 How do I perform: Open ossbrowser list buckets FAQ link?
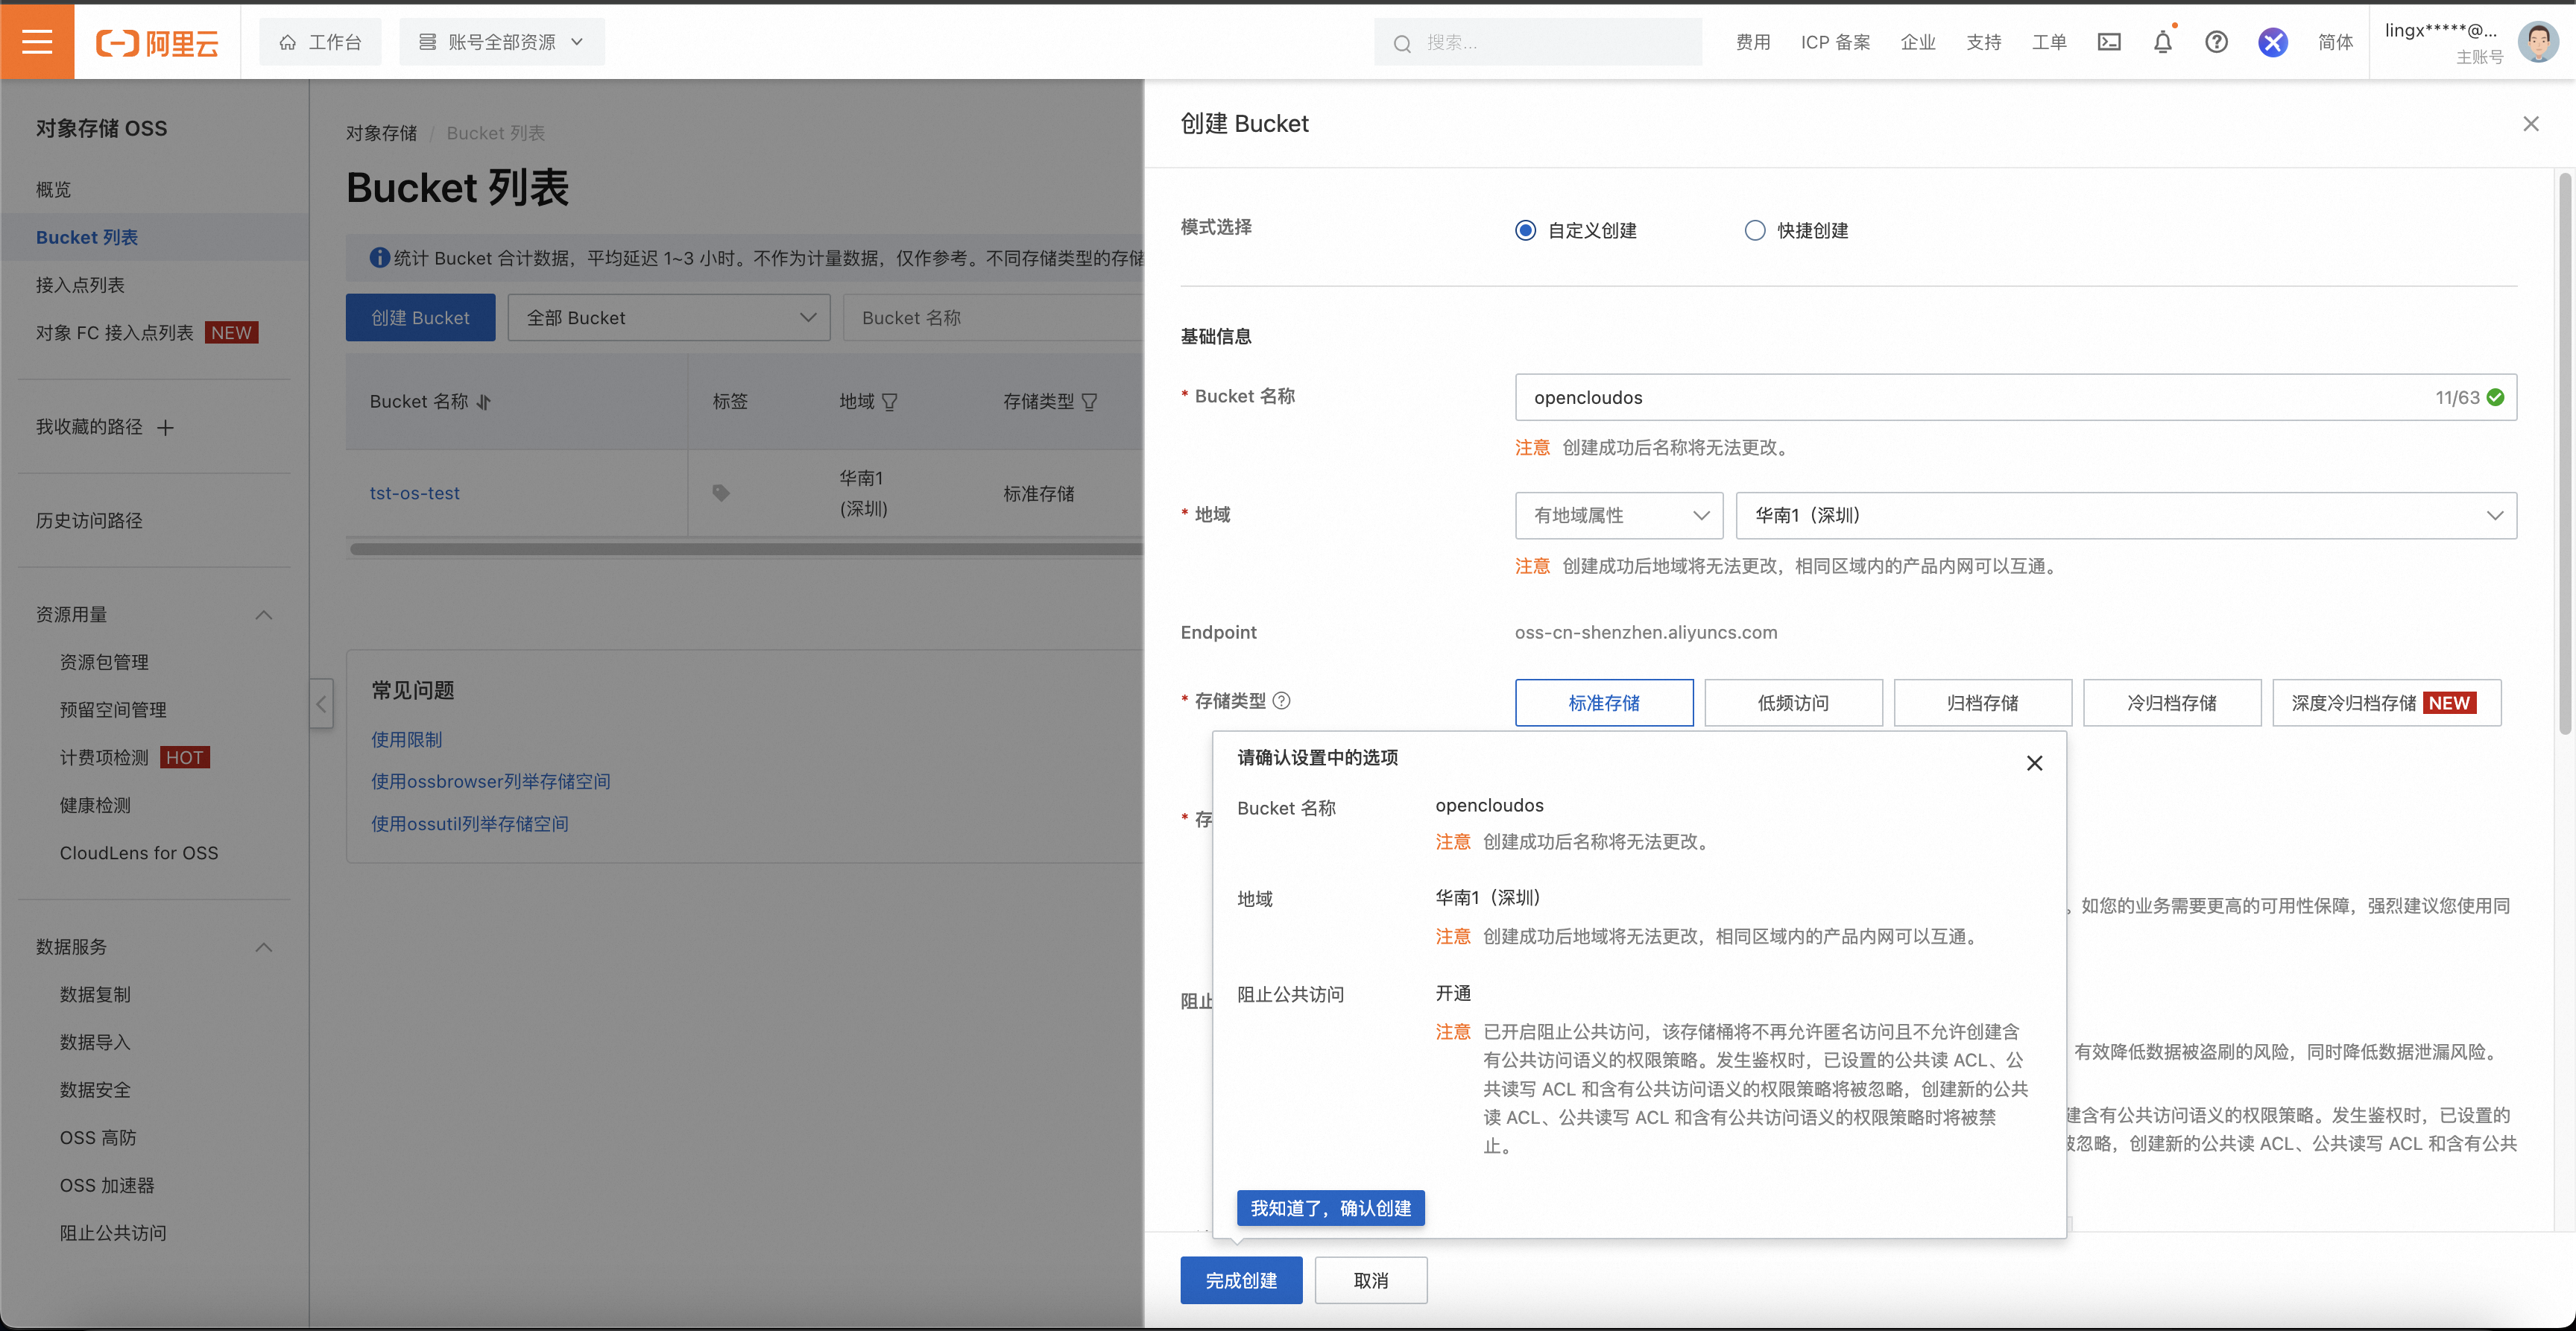point(490,782)
